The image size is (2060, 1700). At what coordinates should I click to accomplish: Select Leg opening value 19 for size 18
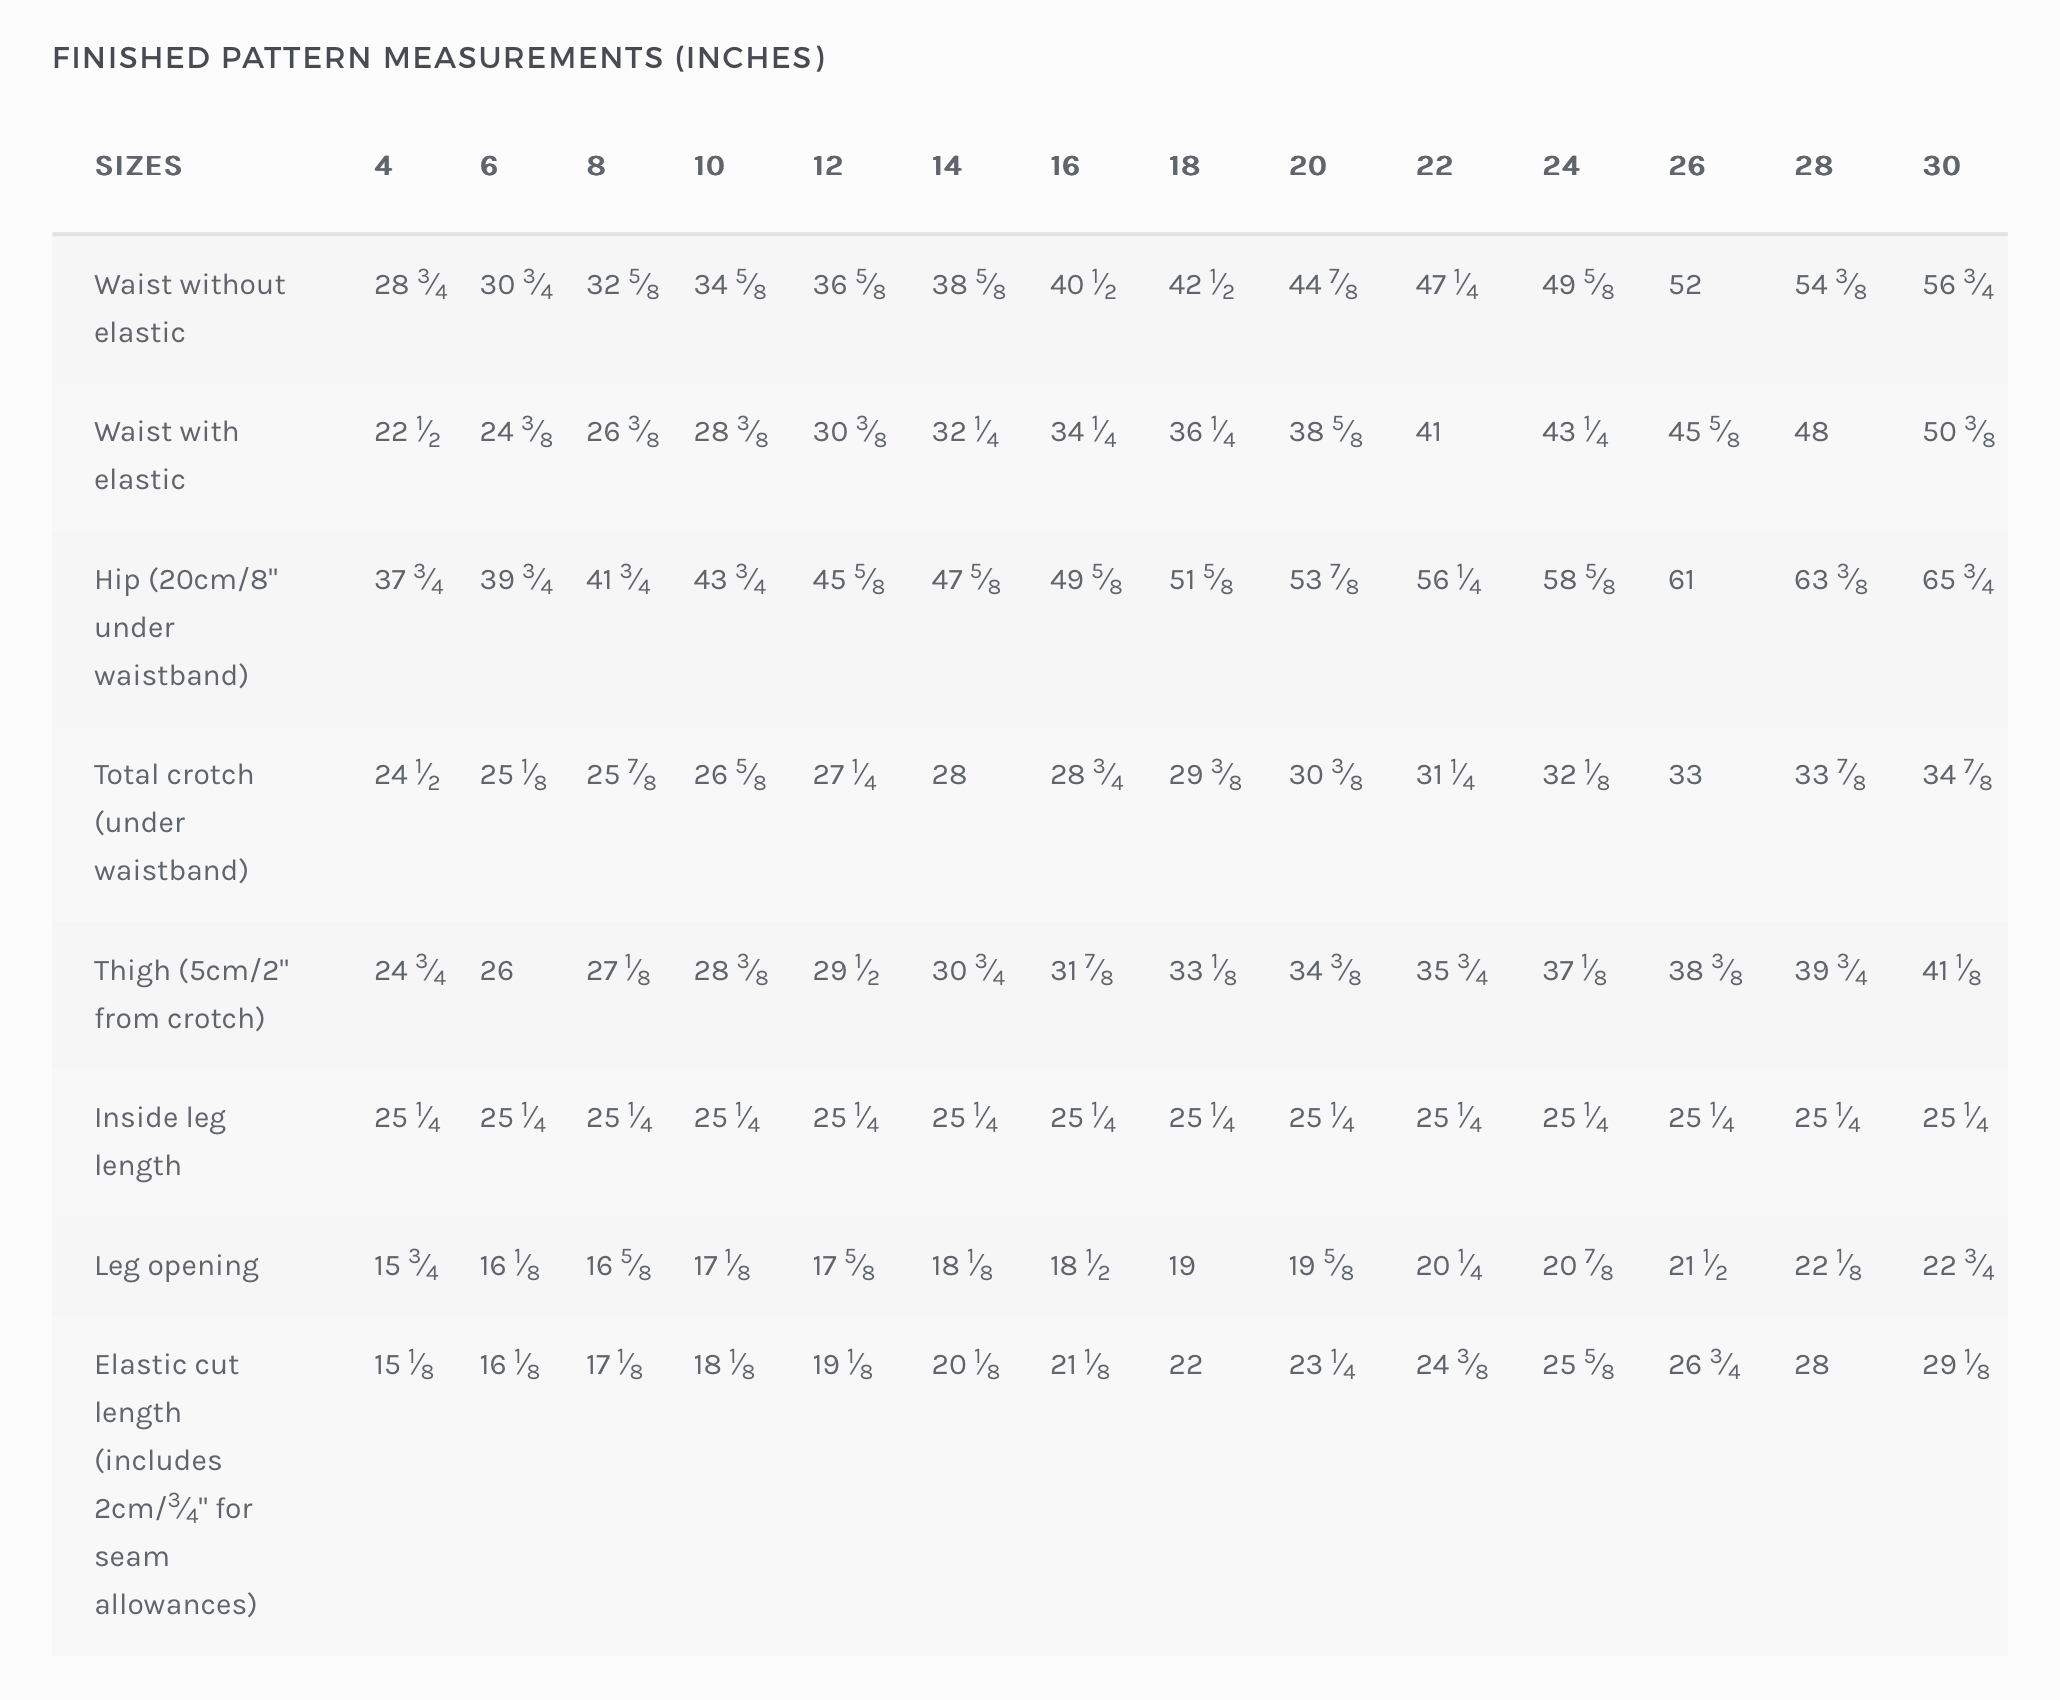[x=1182, y=1266]
